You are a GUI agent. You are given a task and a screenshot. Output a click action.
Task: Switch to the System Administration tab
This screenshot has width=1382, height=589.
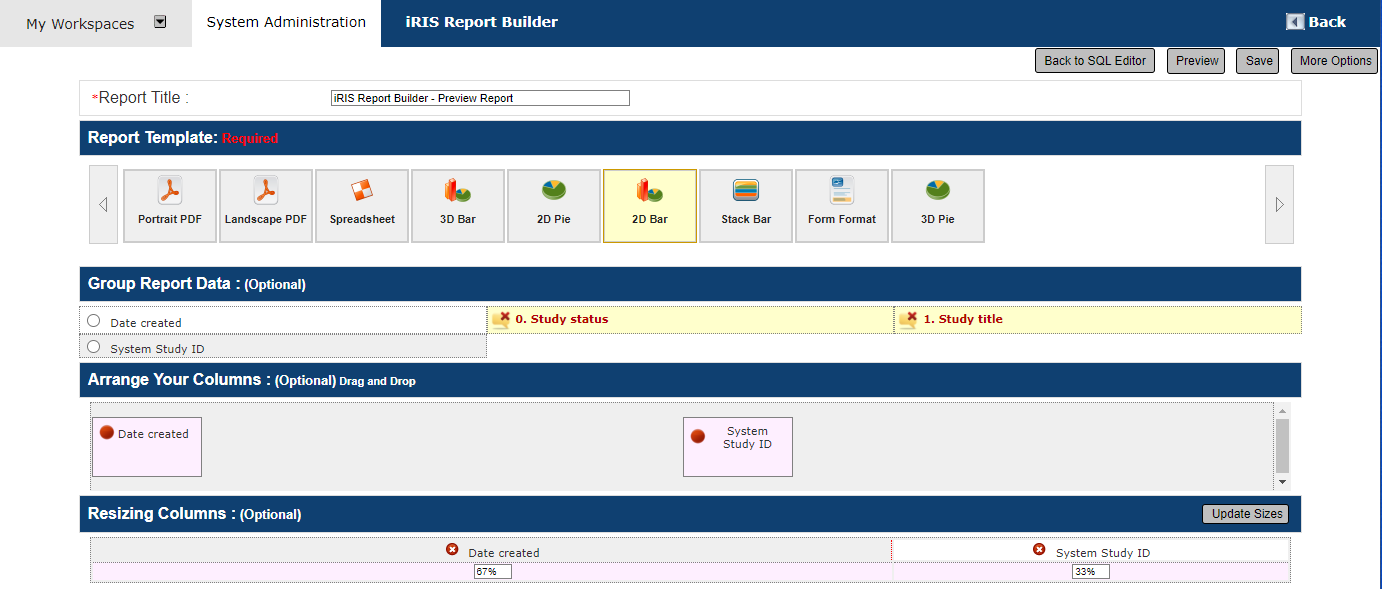click(286, 22)
